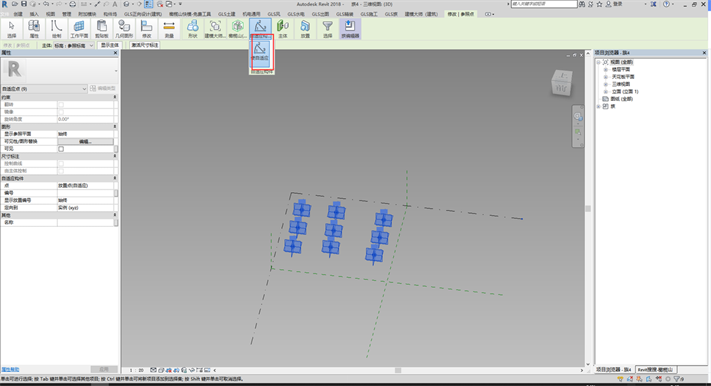The image size is (711, 386).
Task: Click the 编辑类型 edit type button
Action: pyautogui.click(x=103, y=88)
